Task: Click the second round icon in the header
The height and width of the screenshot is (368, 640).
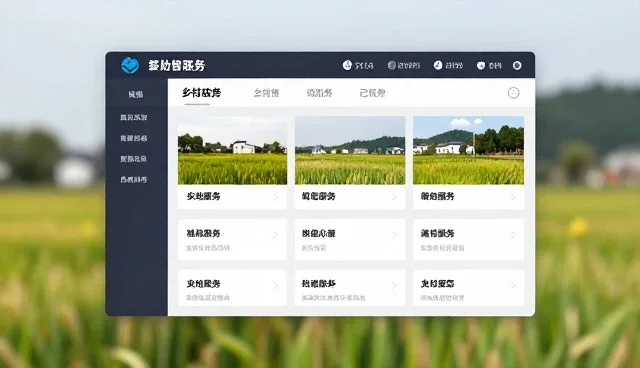Action: [392, 65]
